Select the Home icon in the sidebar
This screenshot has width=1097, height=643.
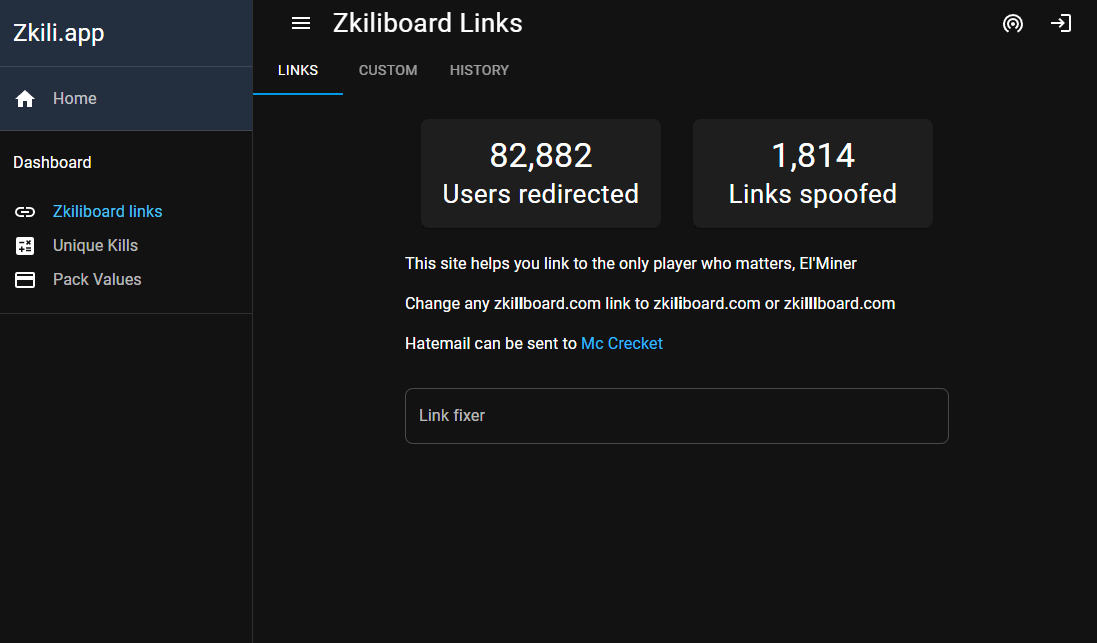point(24,98)
